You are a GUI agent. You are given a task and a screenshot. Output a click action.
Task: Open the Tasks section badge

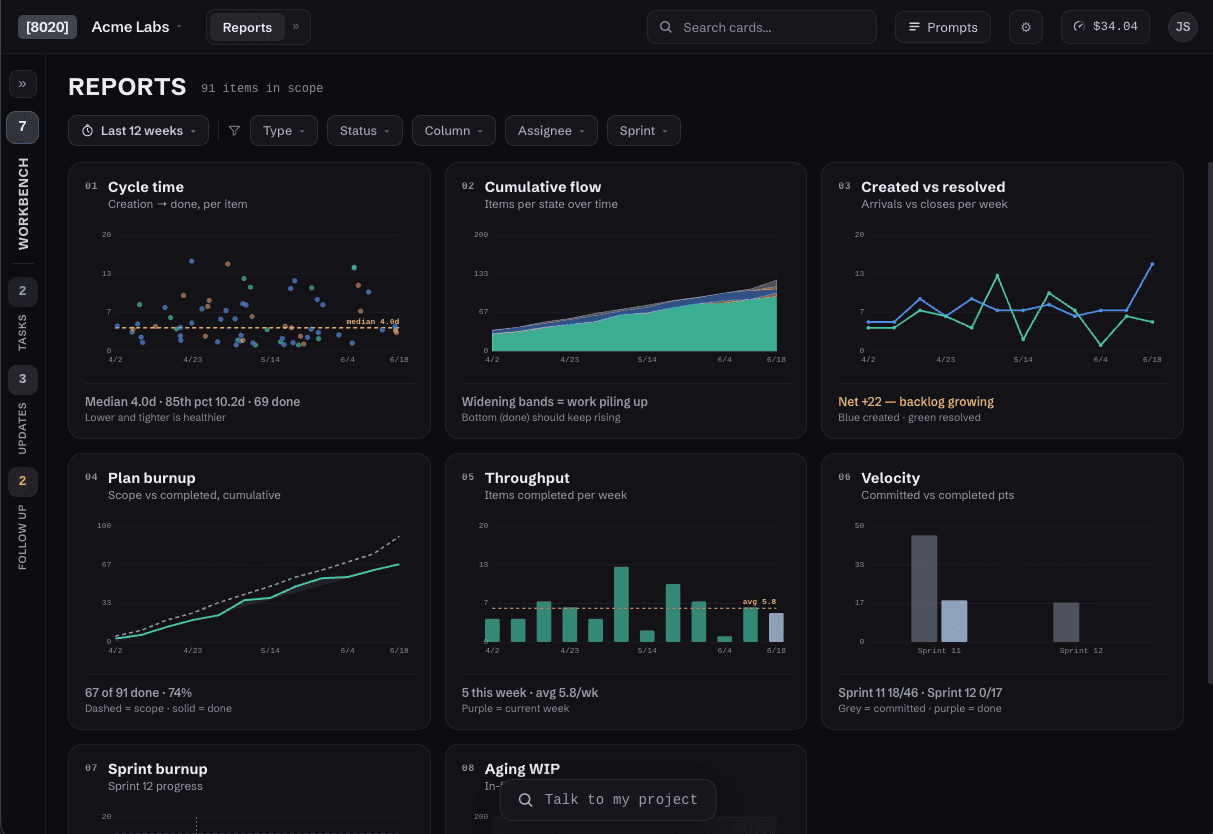pyautogui.click(x=22, y=292)
